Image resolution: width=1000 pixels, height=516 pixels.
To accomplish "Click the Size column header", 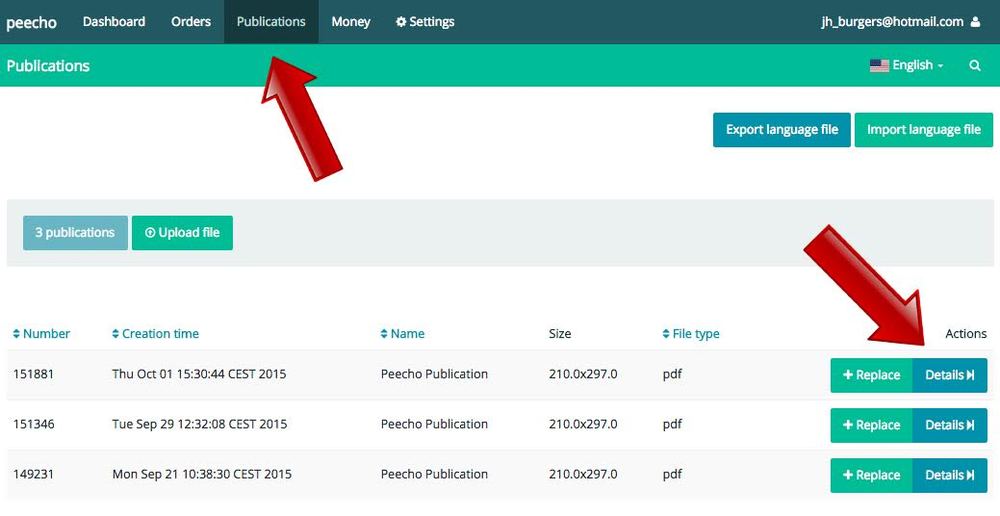I will pos(560,334).
